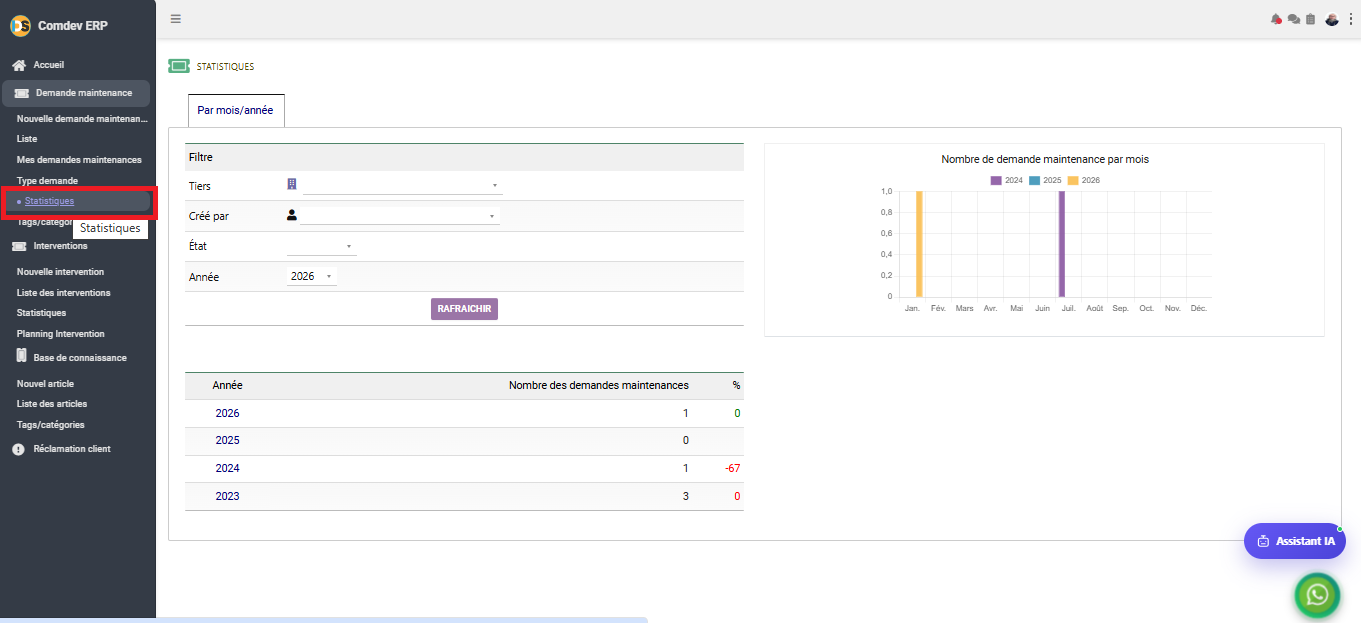Open Nouvelle demande maintenance in sidebar
Viewport: 1361px width, 623px height.
pyautogui.click(x=82, y=118)
